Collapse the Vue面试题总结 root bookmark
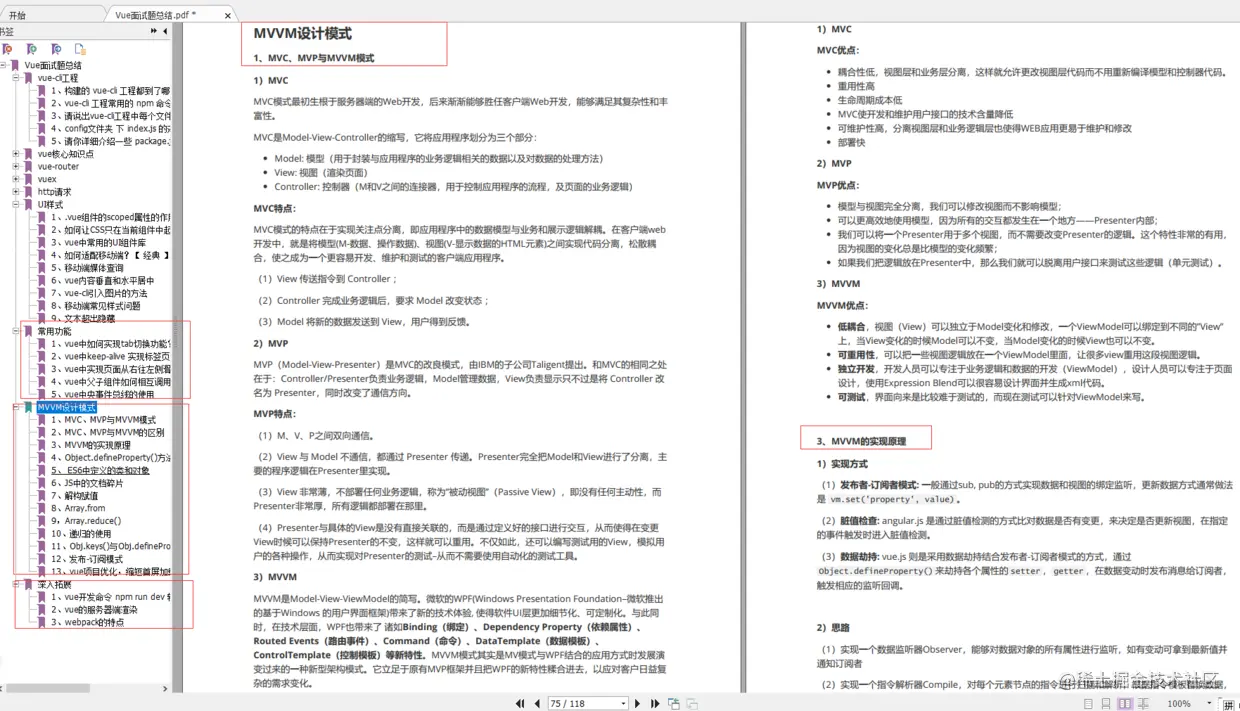 coord(4,65)
